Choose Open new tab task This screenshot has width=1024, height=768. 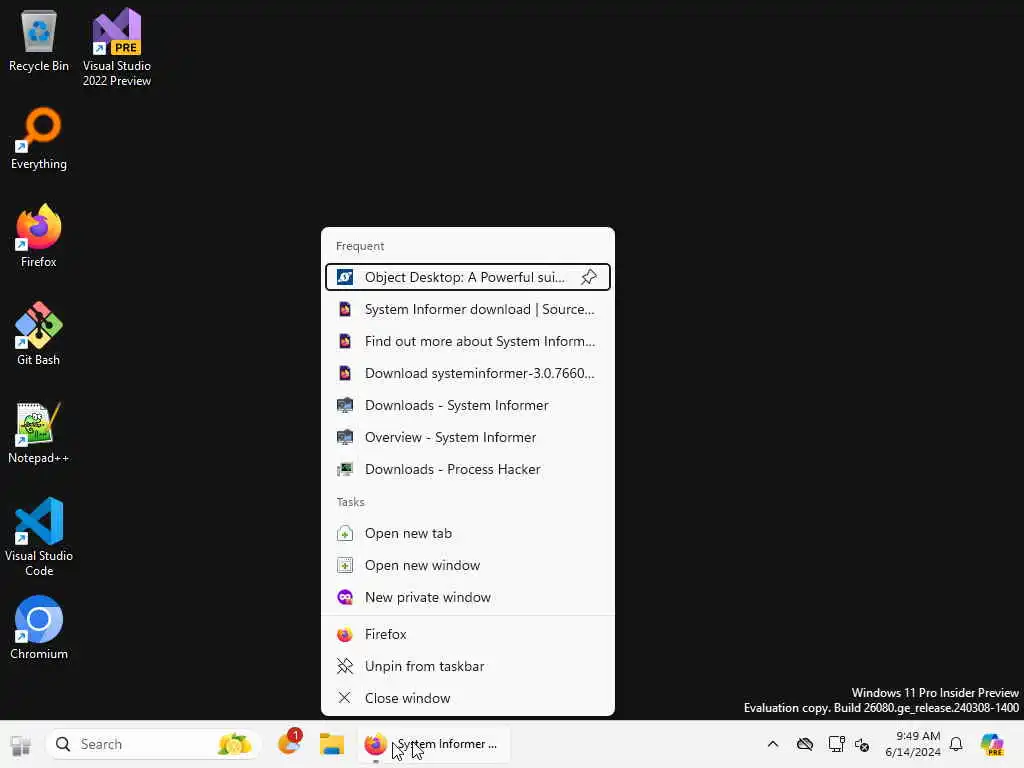click(468, 533)
